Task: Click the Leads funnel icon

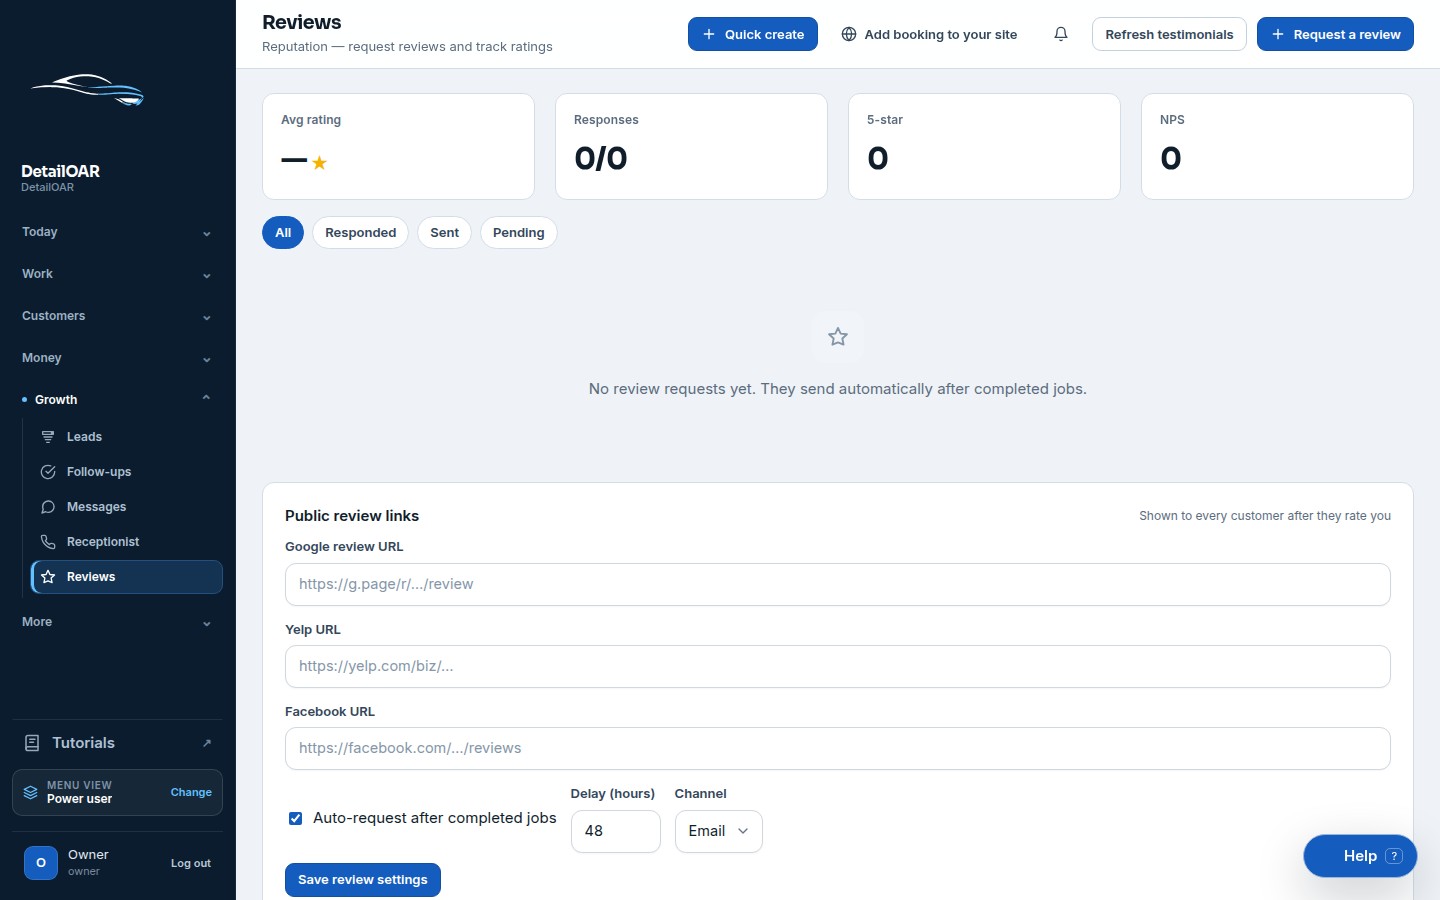Action: (x=48, y=437)
